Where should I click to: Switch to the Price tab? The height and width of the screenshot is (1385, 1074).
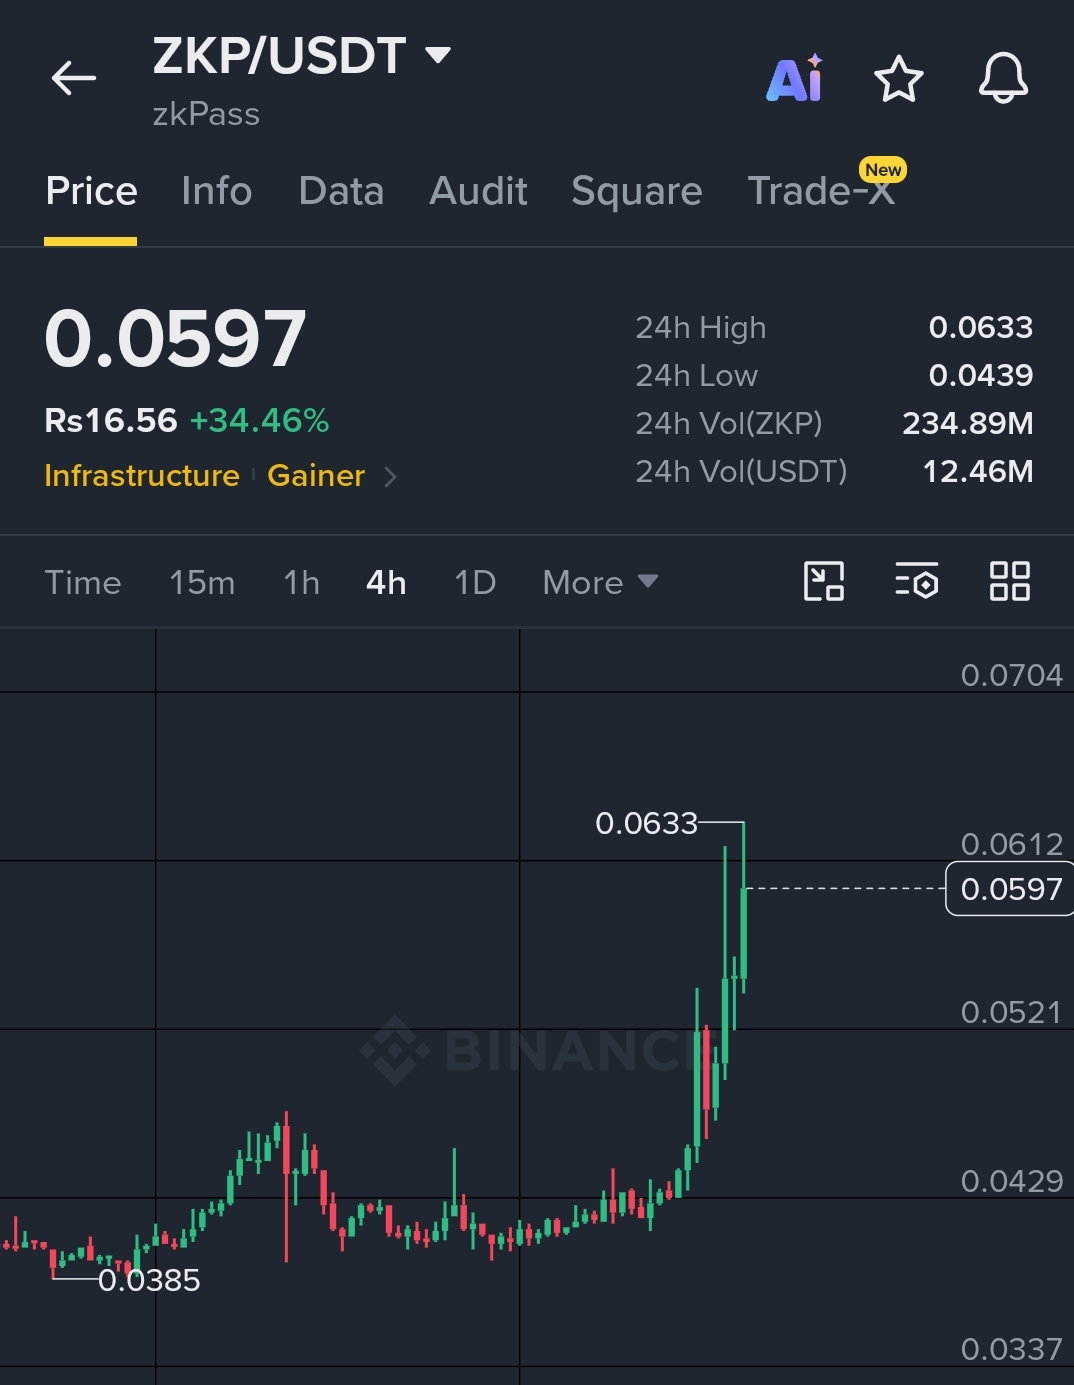[91, 191]
